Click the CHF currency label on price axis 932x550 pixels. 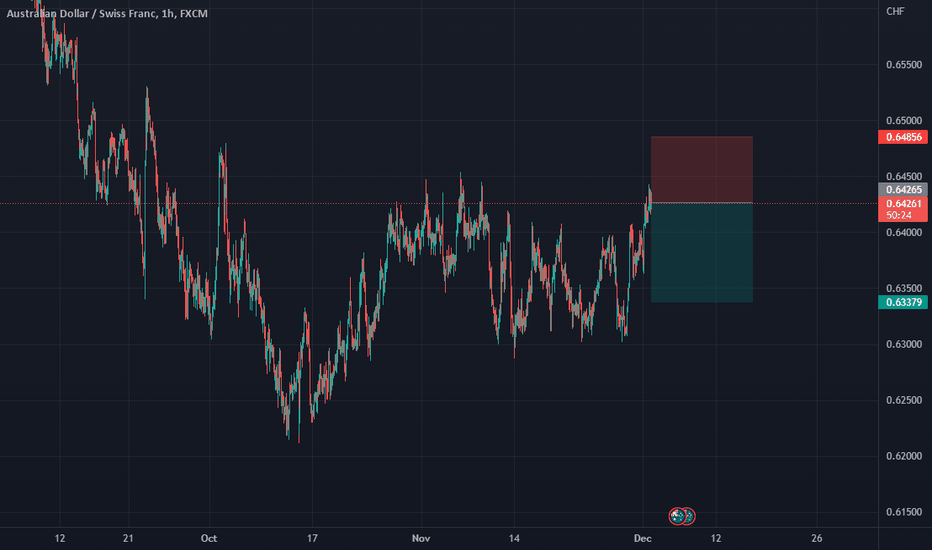point(895,11)
